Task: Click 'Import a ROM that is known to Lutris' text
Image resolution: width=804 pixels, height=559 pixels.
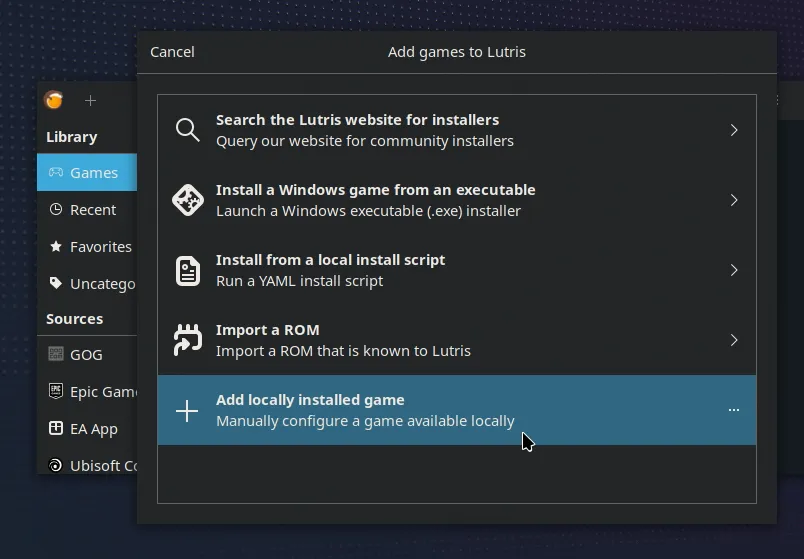Action: (343, 351)
